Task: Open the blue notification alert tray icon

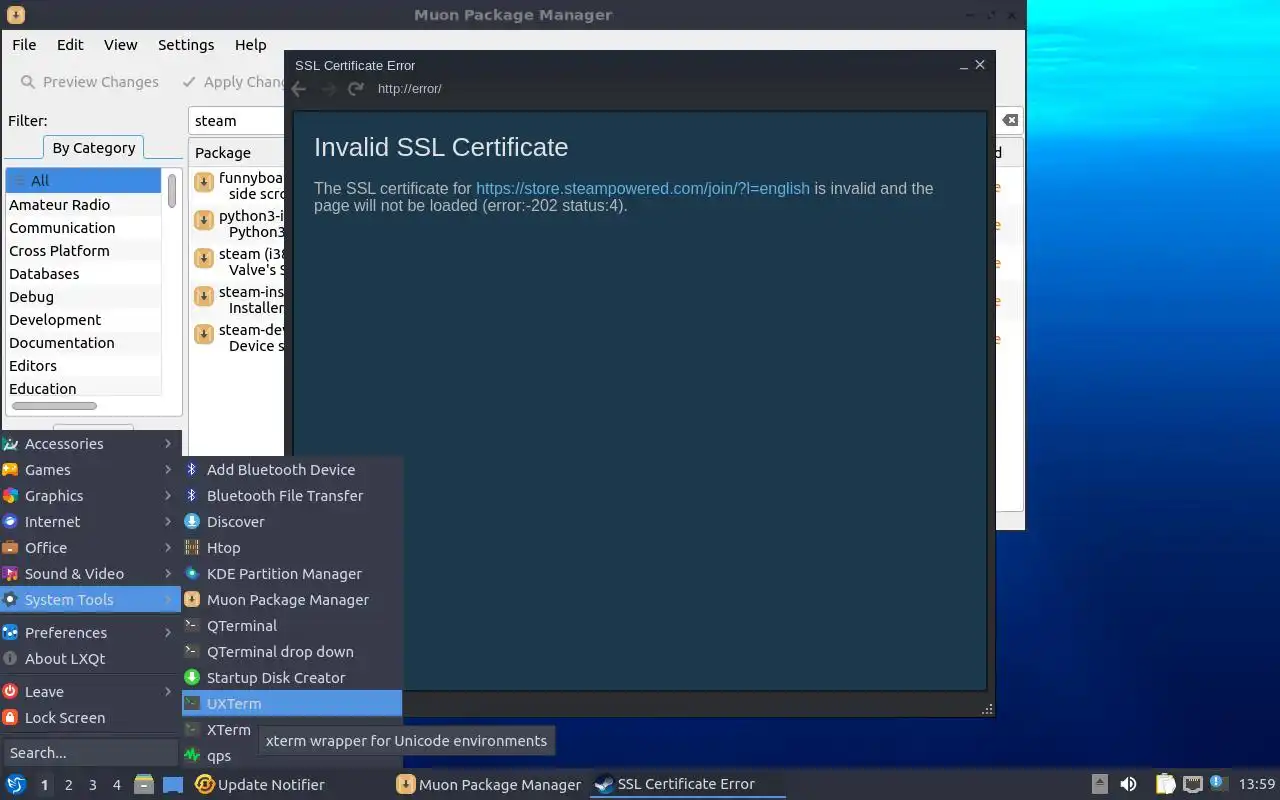Action: [1218, 783]
